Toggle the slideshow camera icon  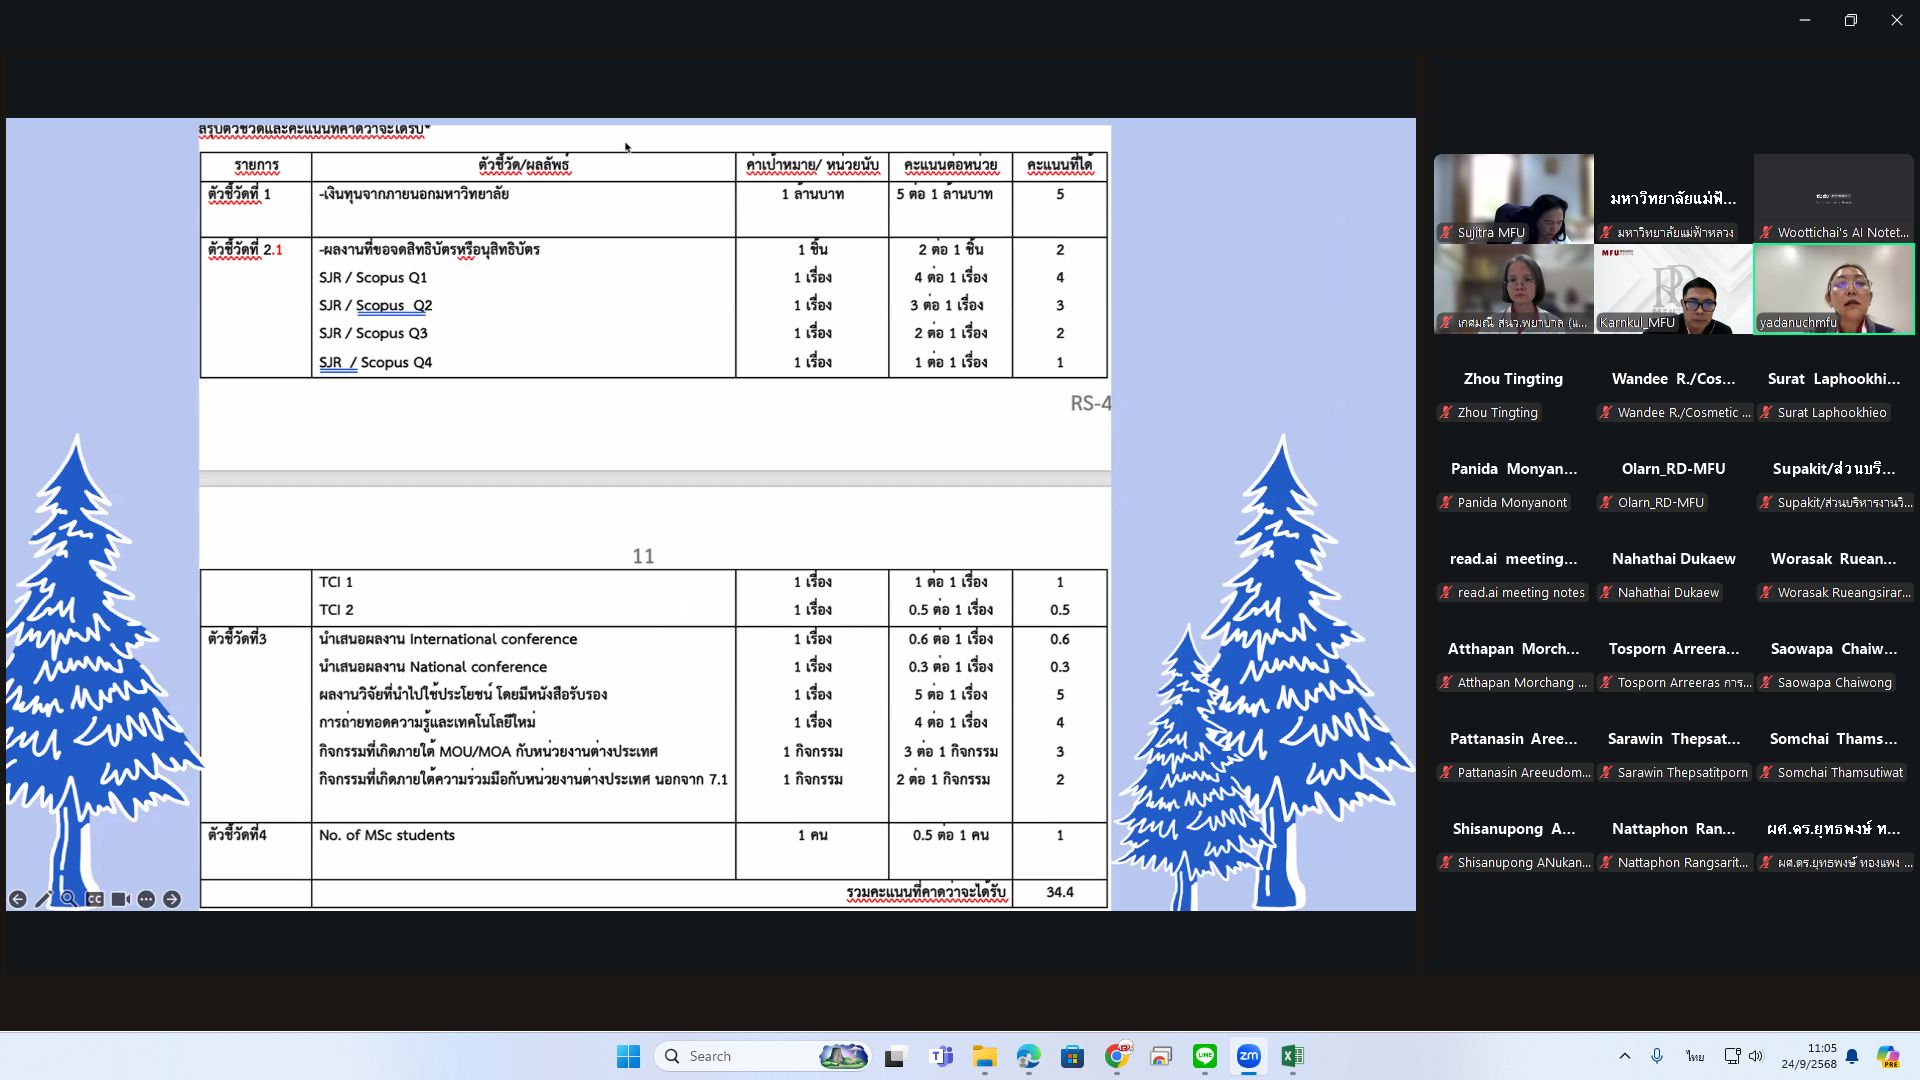120,899
